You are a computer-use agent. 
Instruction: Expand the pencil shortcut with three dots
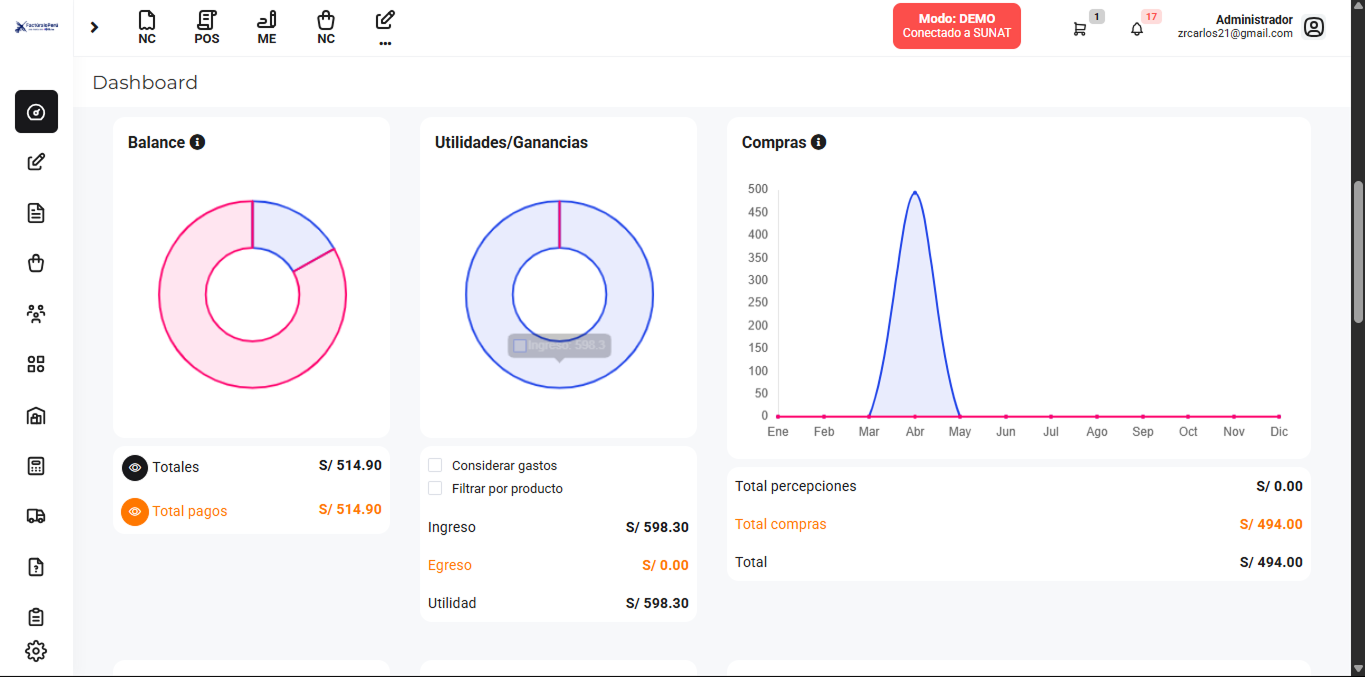tap(385, 27)
